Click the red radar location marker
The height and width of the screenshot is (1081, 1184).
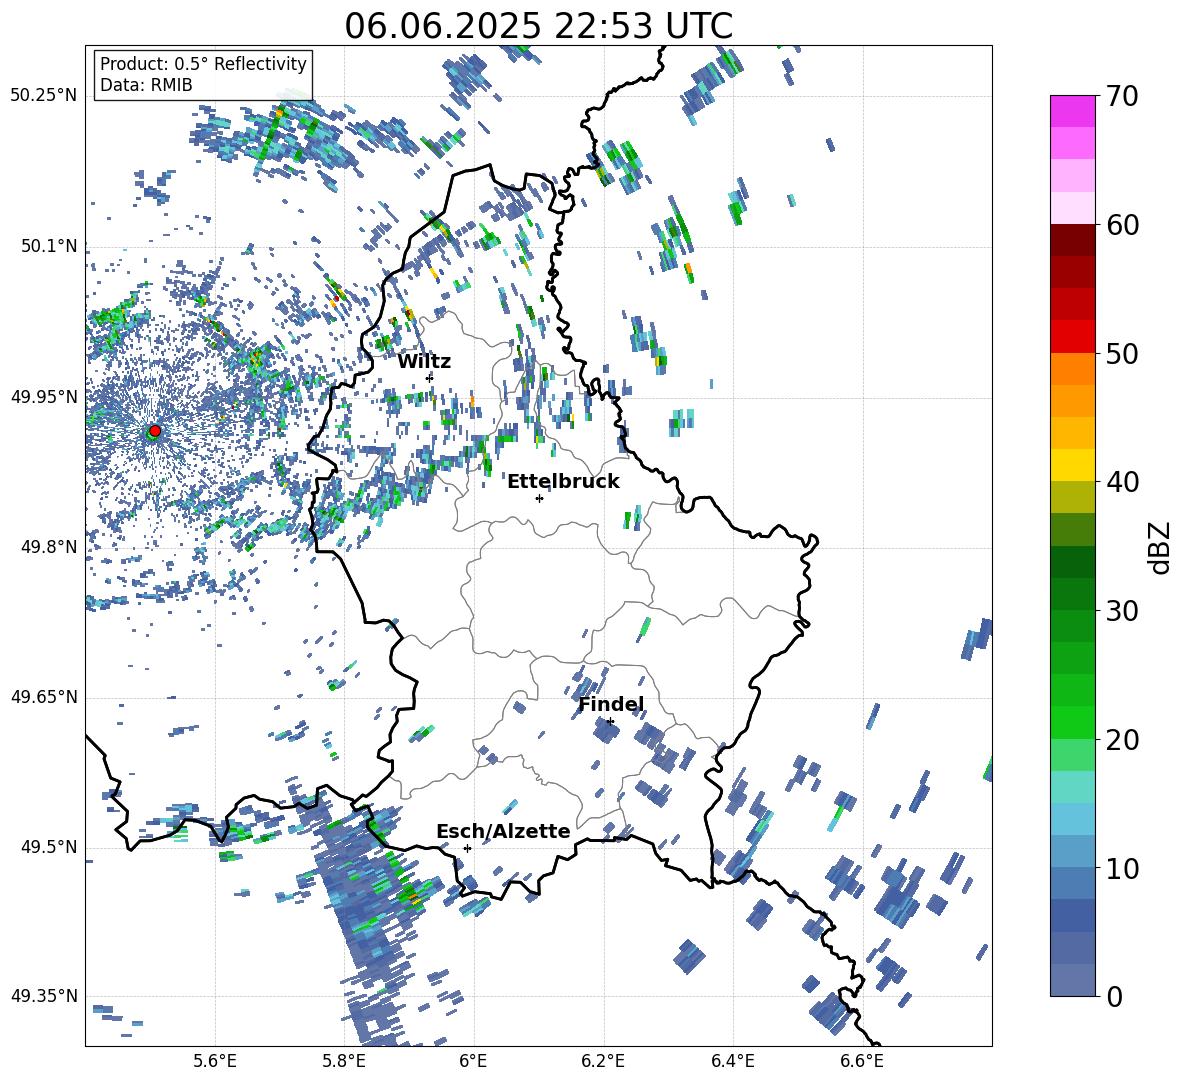pyautogui.click(x=155, y=430)
